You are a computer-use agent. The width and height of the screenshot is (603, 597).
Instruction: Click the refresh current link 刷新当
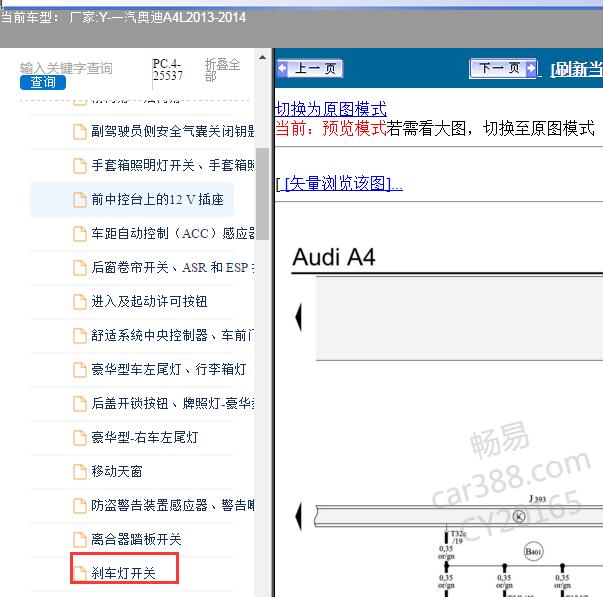coord(576,70)
